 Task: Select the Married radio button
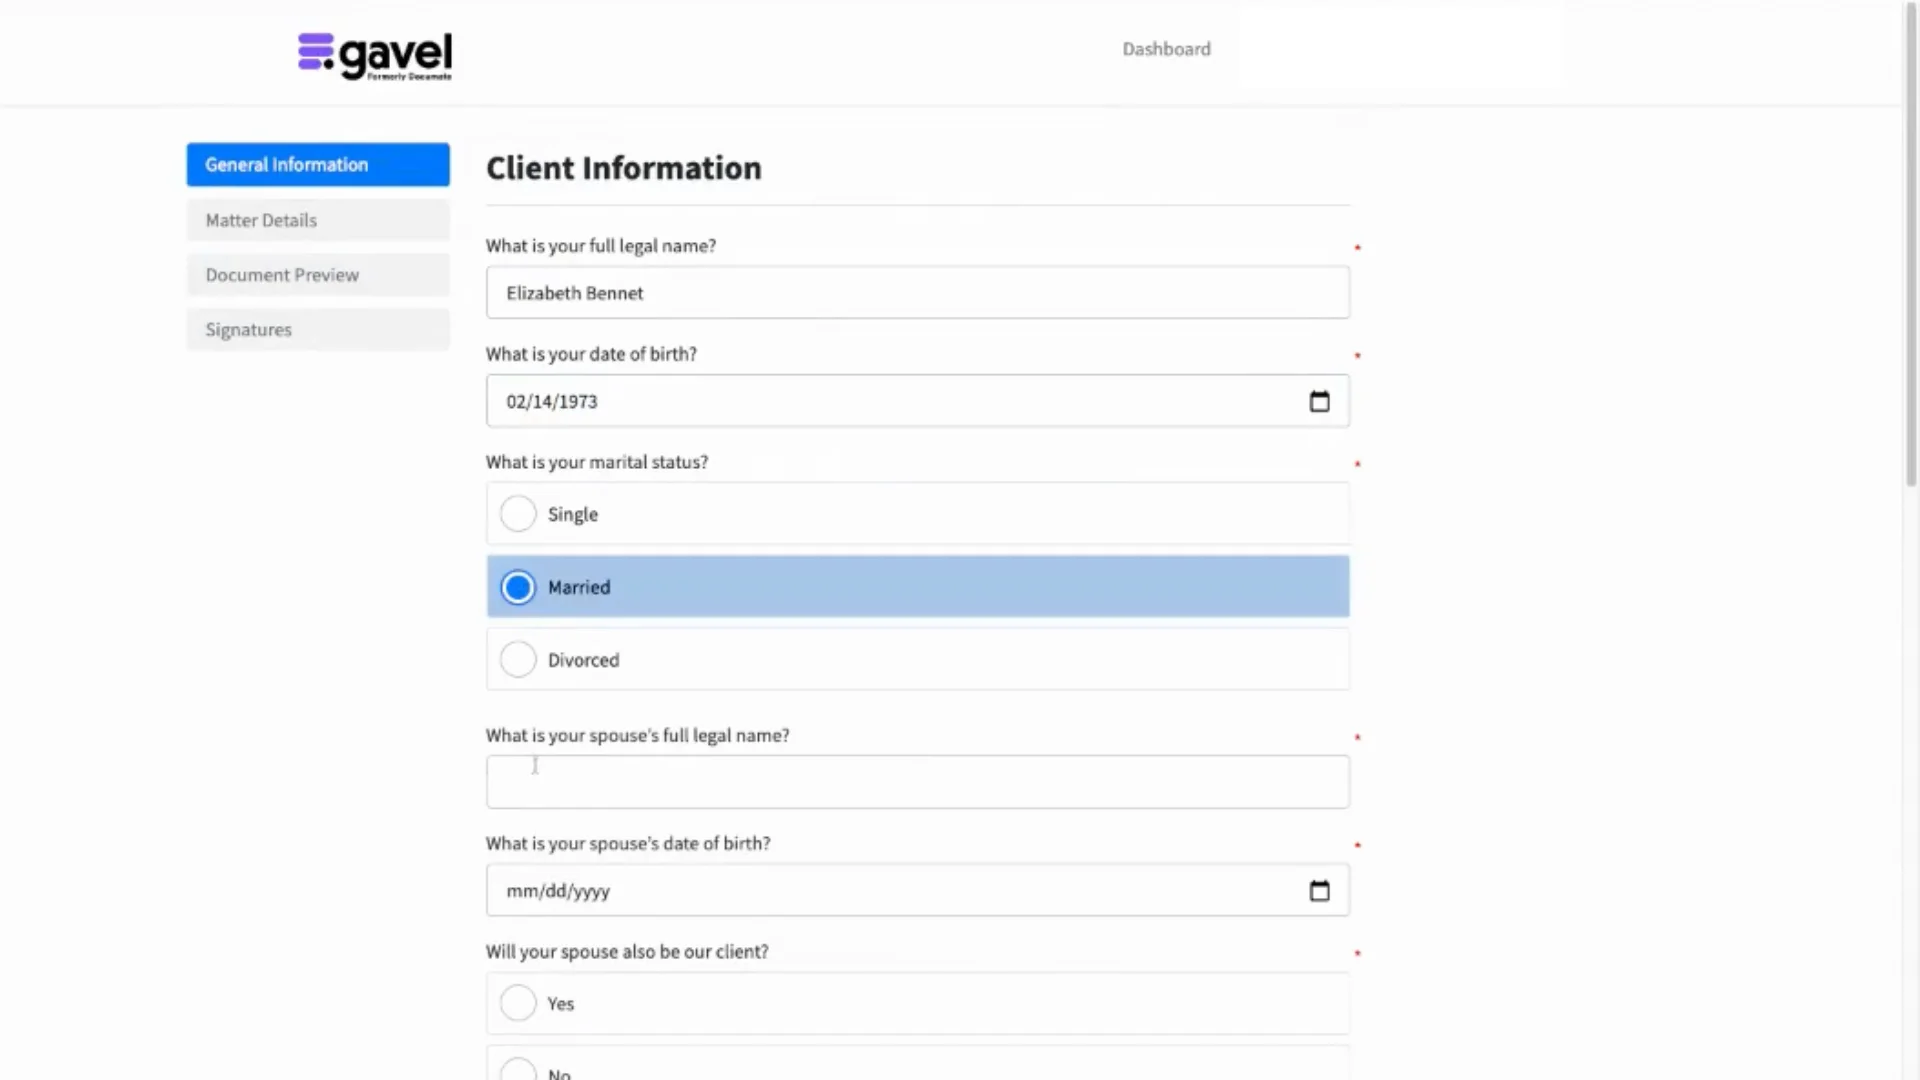(518, 587)
